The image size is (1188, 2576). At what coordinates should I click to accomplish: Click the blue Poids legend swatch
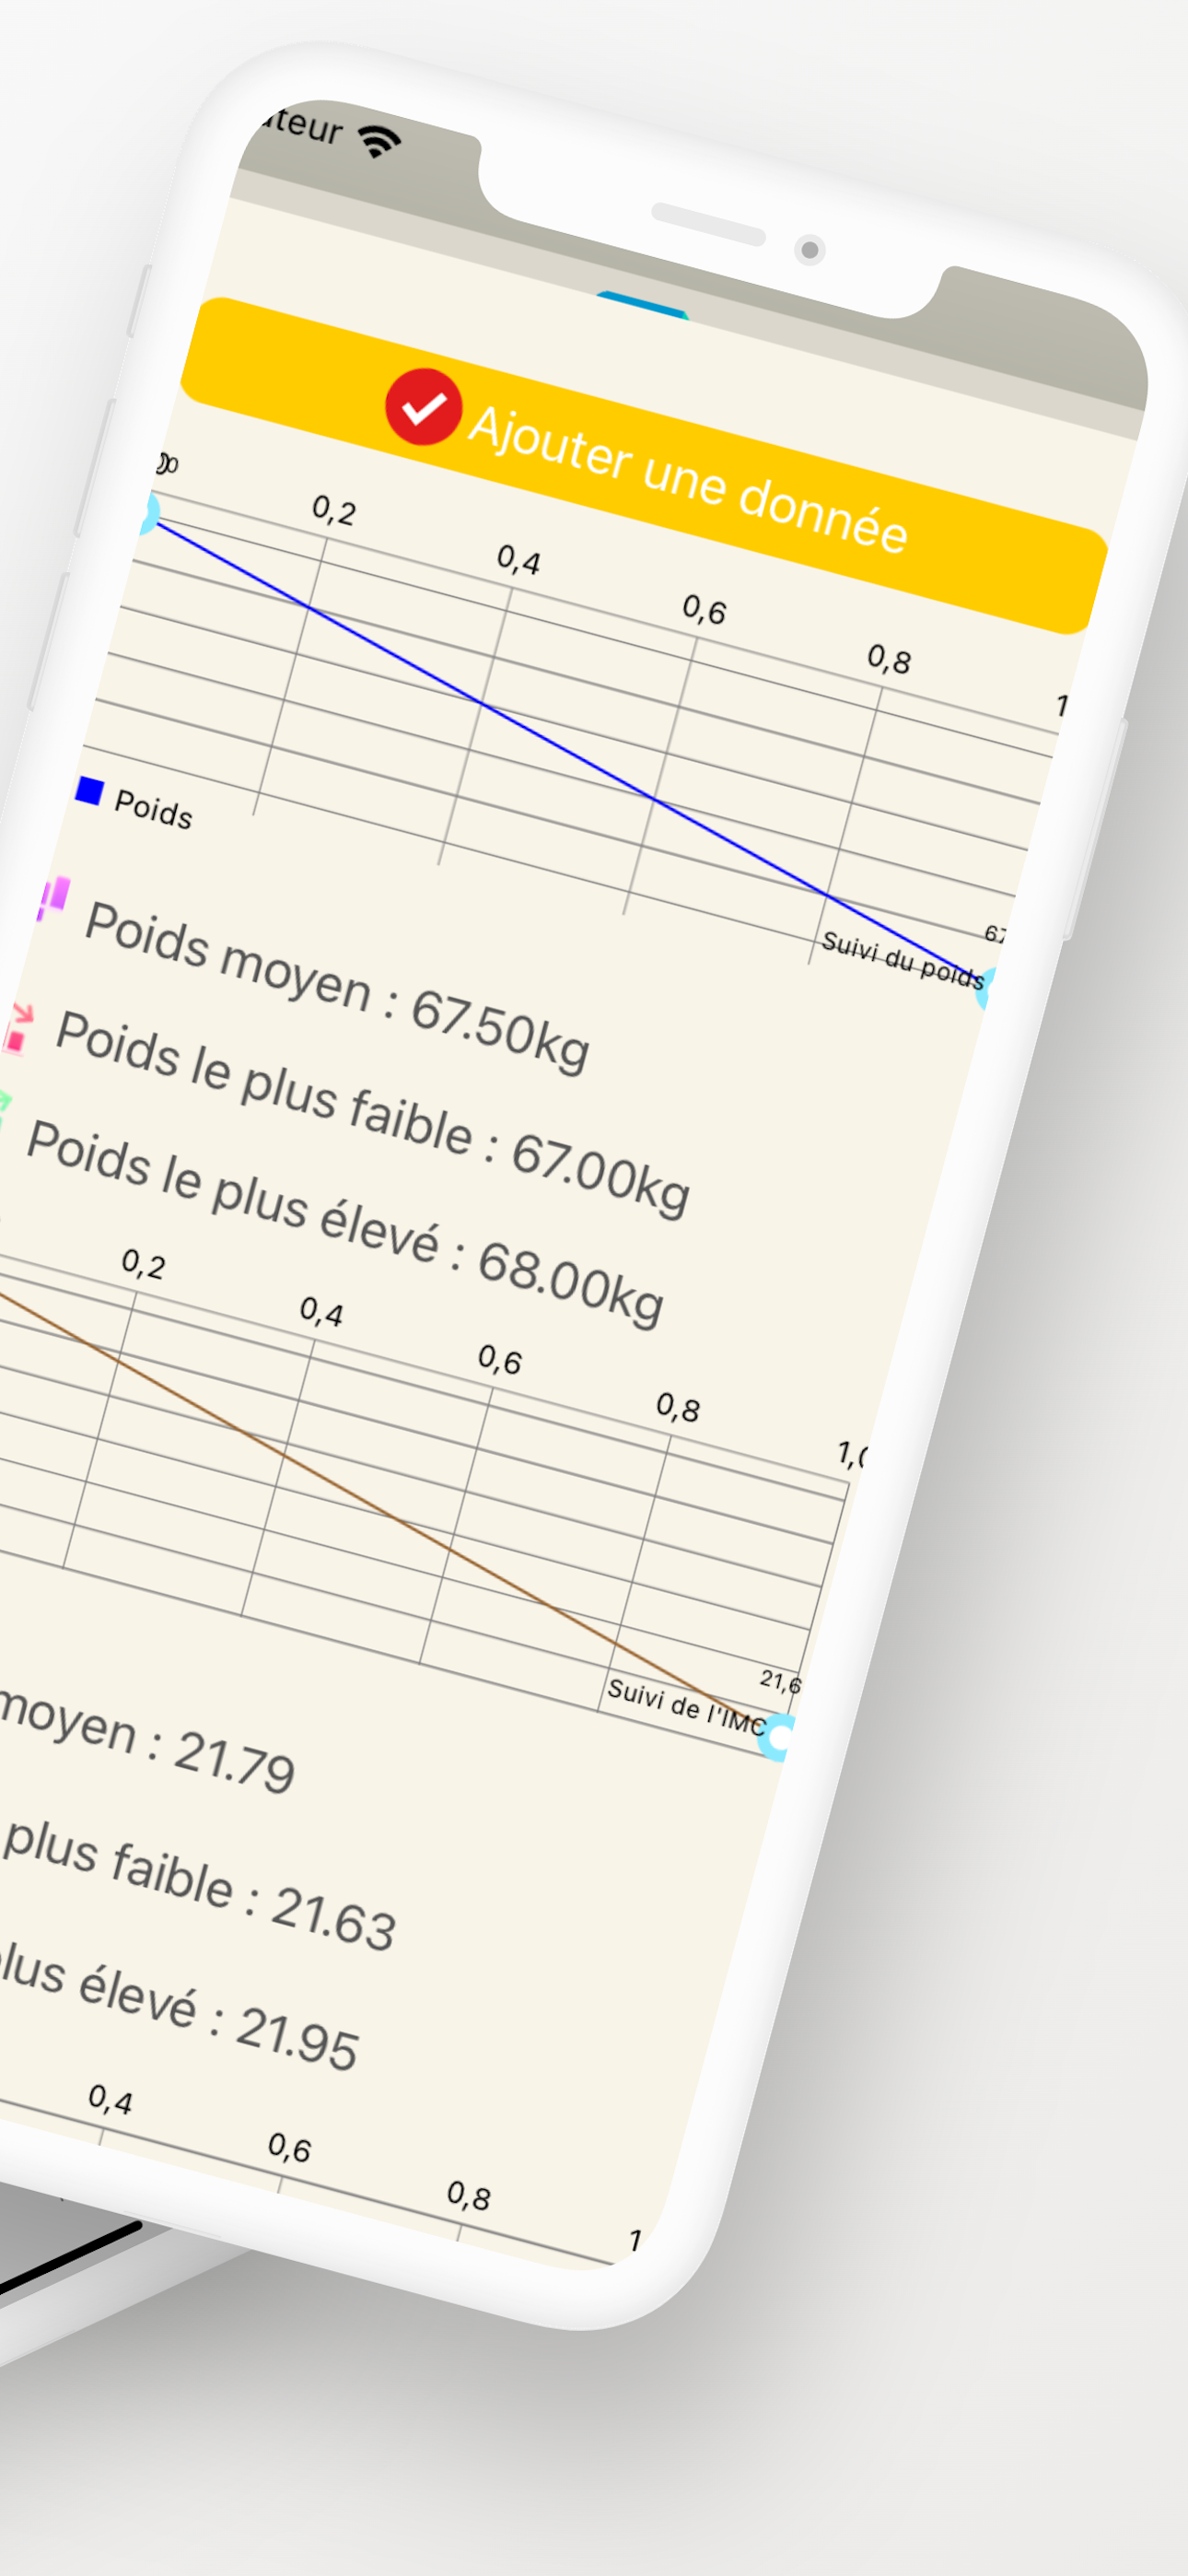[90, 791]
